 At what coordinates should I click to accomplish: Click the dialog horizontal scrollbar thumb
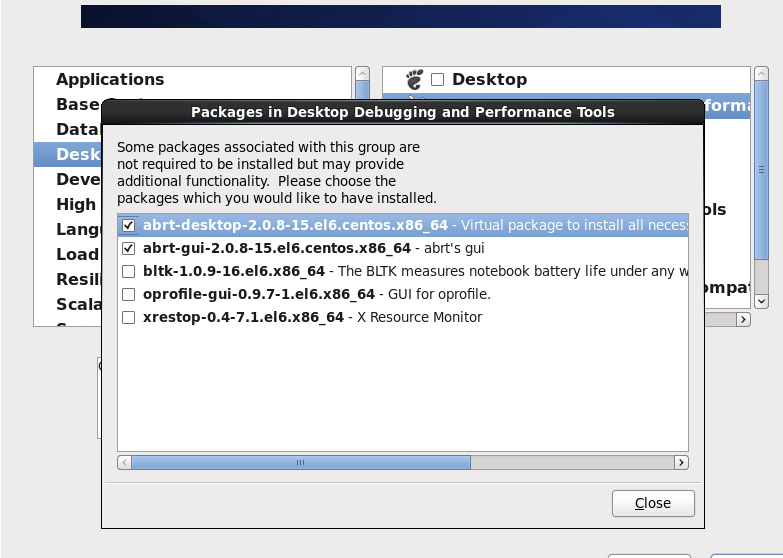pos(301,463)
